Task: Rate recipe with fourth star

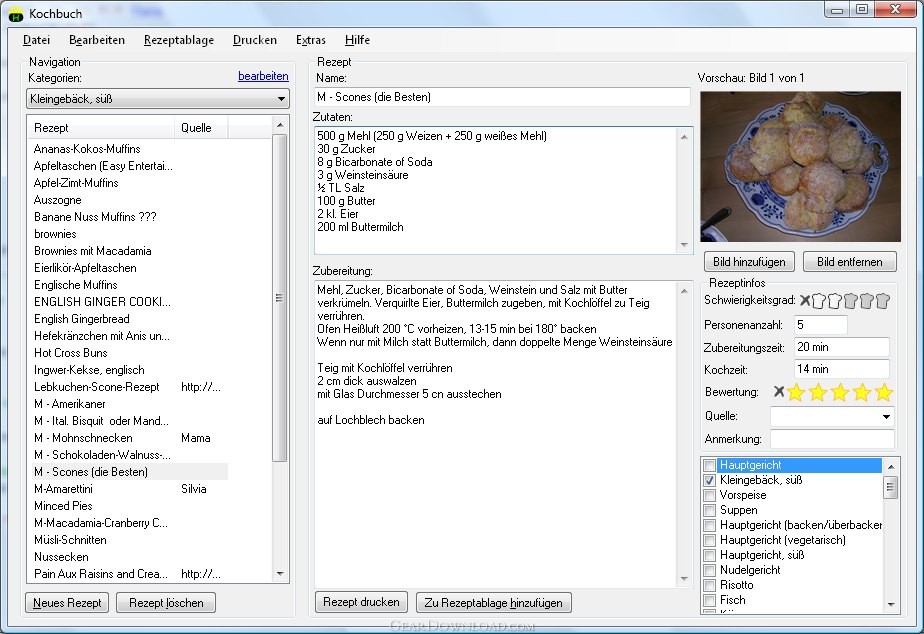Action: [862, 392]
